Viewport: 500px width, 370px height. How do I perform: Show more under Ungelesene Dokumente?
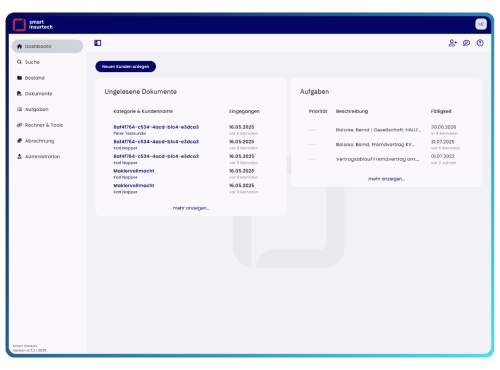(x=191, y=208)
